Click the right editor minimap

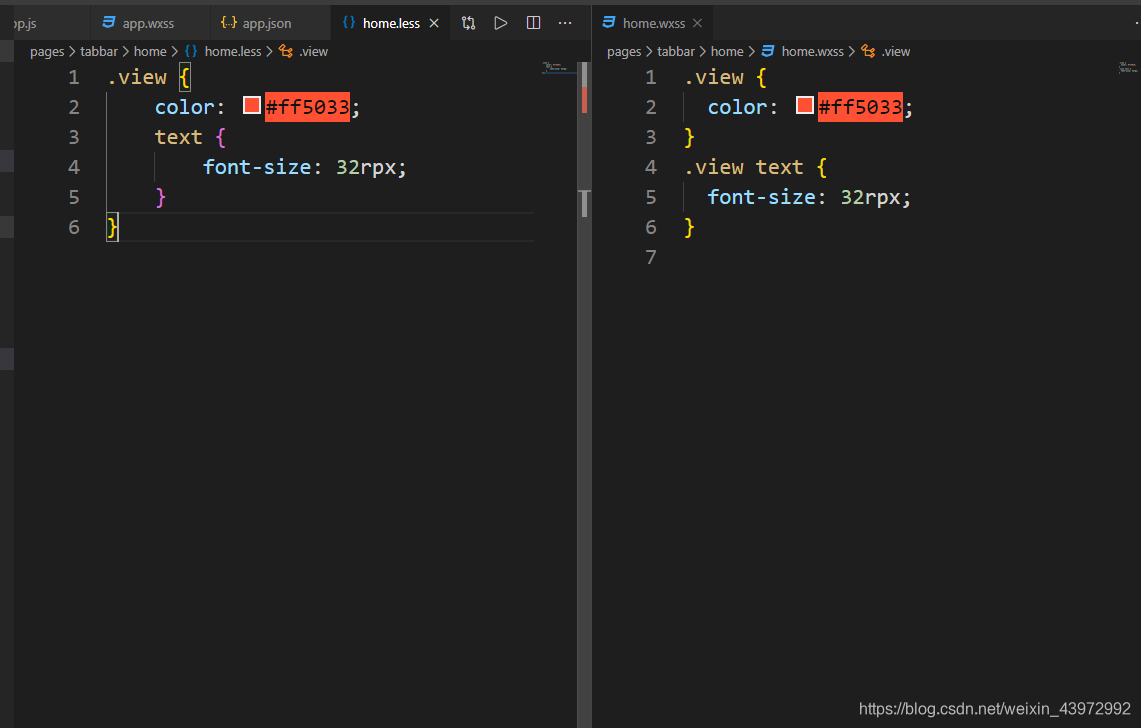click(1129, 68)
